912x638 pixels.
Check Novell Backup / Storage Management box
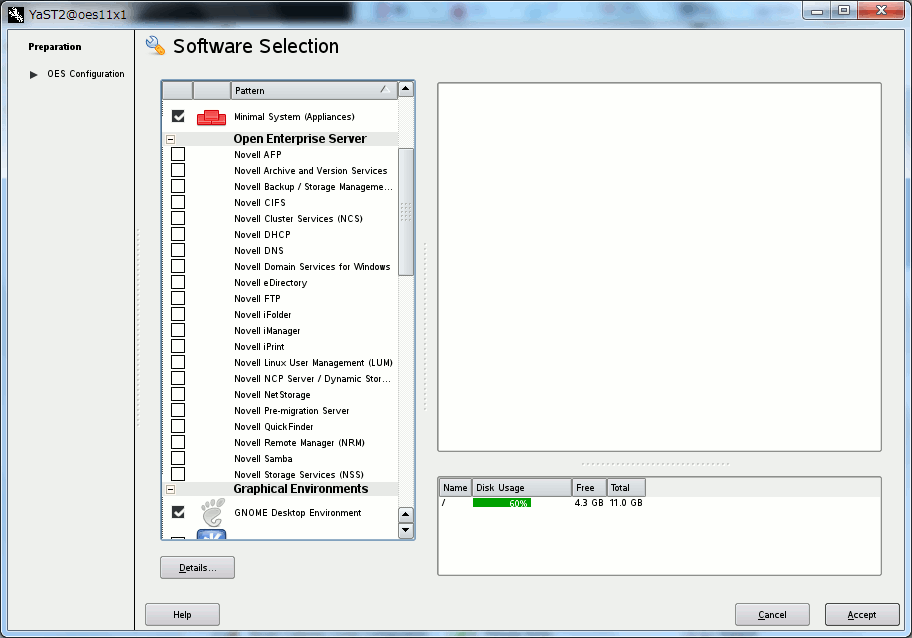(x=178, y=186)
